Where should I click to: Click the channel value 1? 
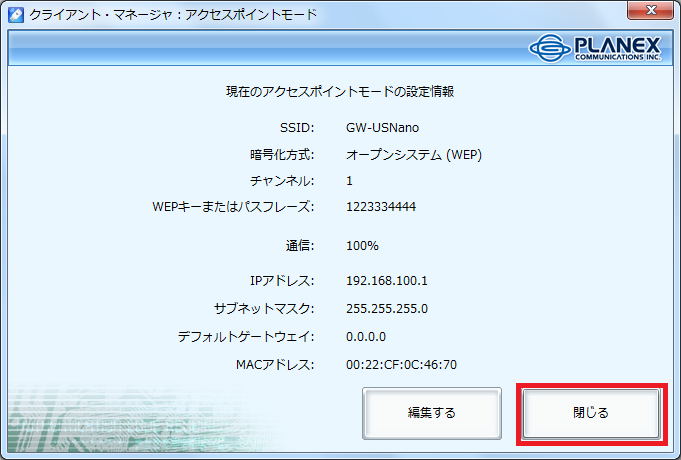349,181
